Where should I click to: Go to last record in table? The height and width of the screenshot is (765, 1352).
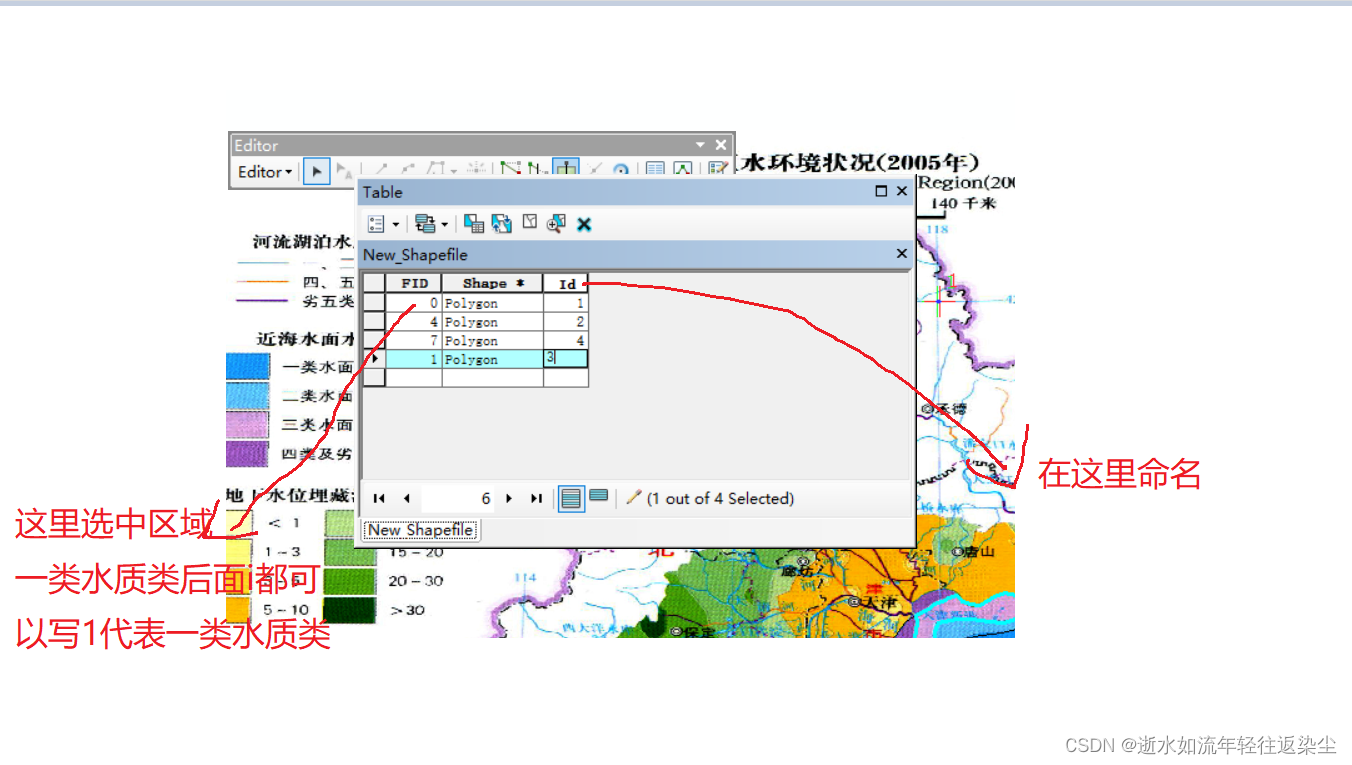[x=536, y=498]
